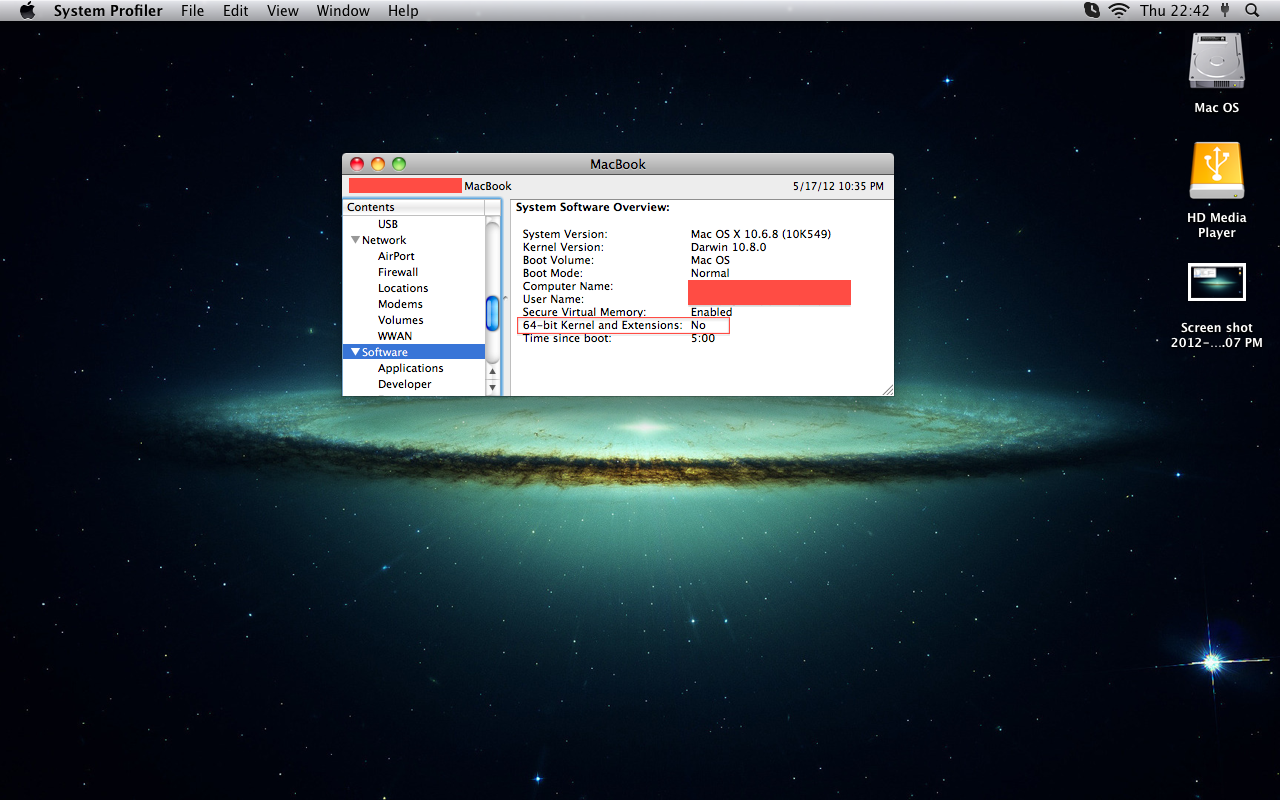Select Modems under Network

pos(400,304)
